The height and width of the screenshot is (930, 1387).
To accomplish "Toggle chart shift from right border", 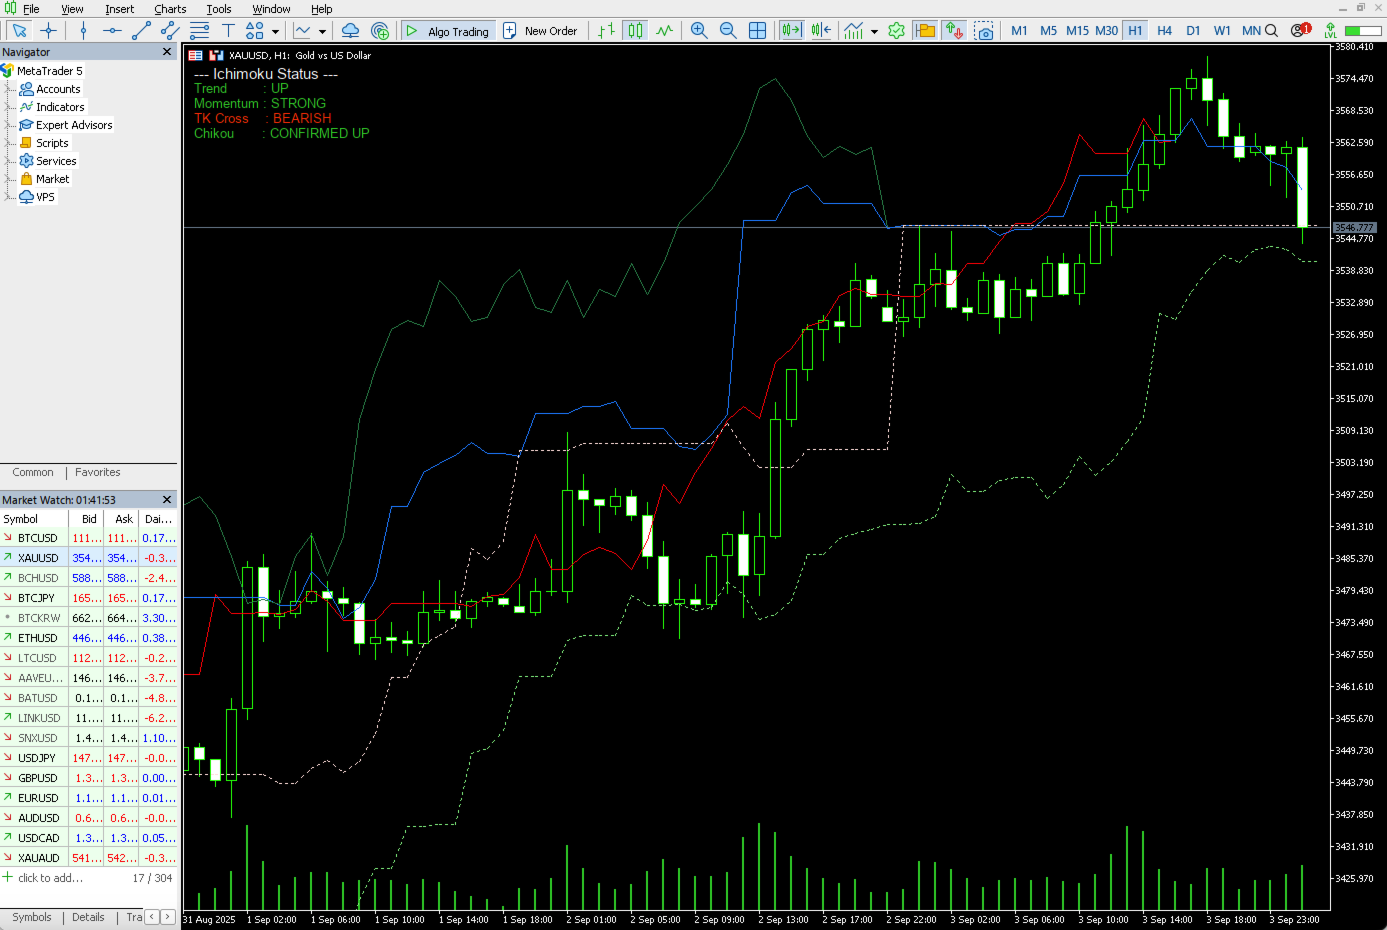I will pos(821,31).
